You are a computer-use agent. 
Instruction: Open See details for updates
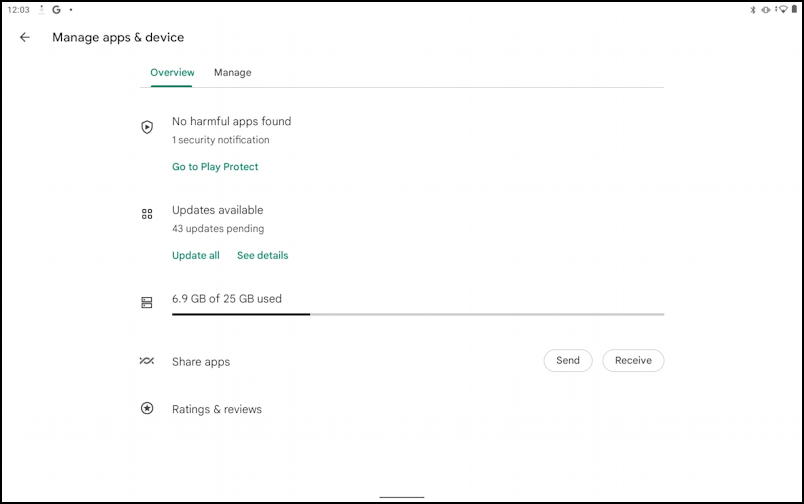click(263, 255)
